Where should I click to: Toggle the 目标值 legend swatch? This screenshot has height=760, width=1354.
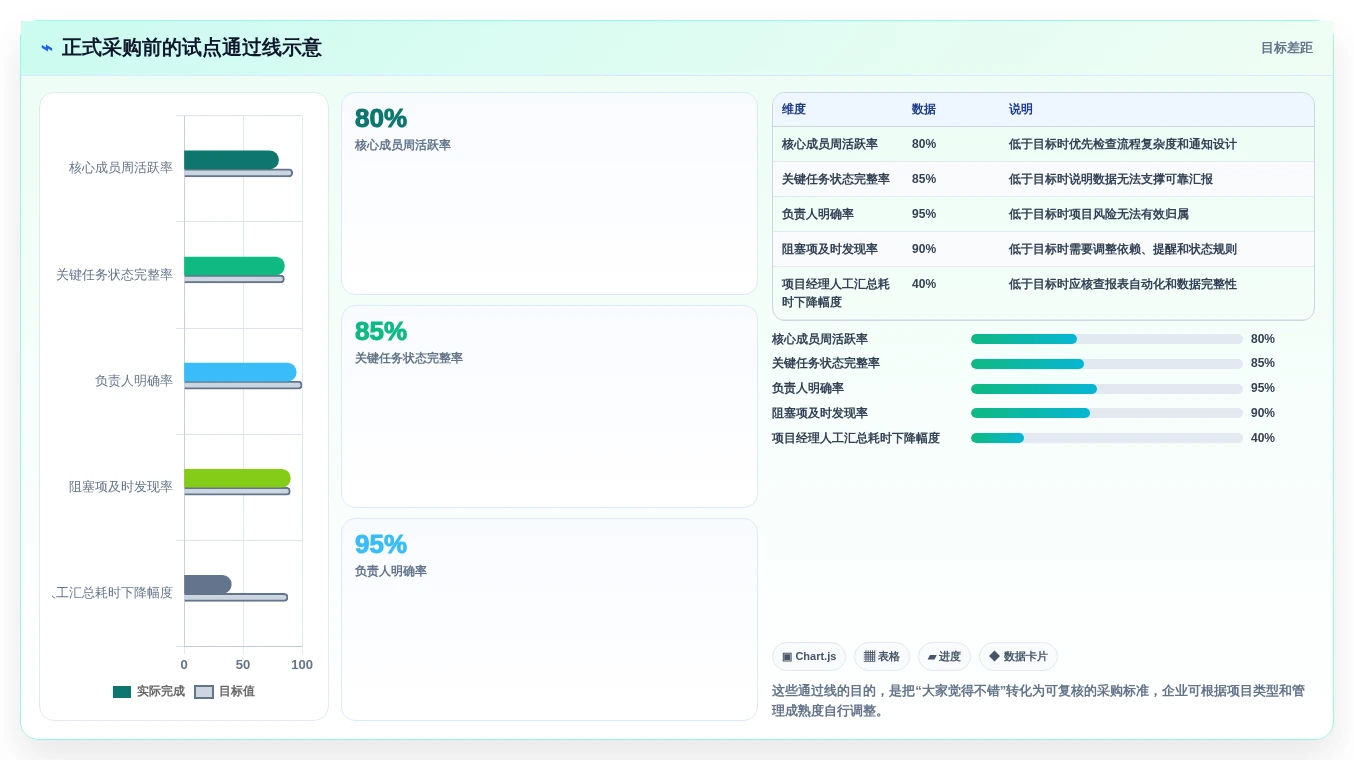pyautogui.click(x=204, y=692)
